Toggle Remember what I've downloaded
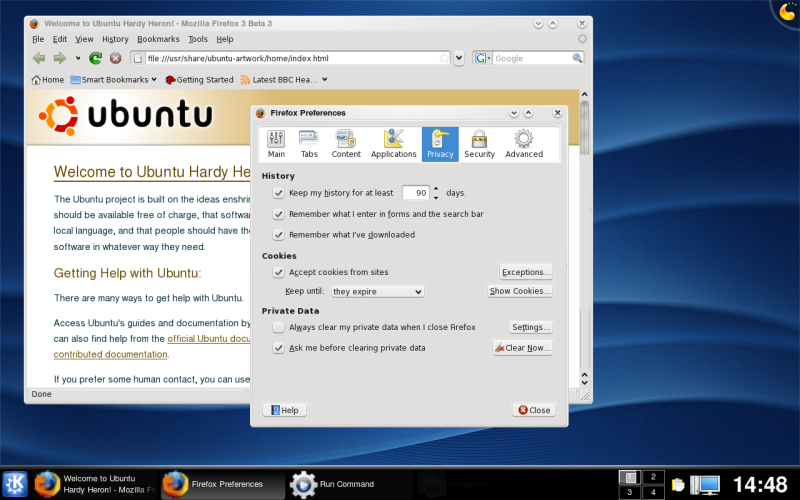 278,235
